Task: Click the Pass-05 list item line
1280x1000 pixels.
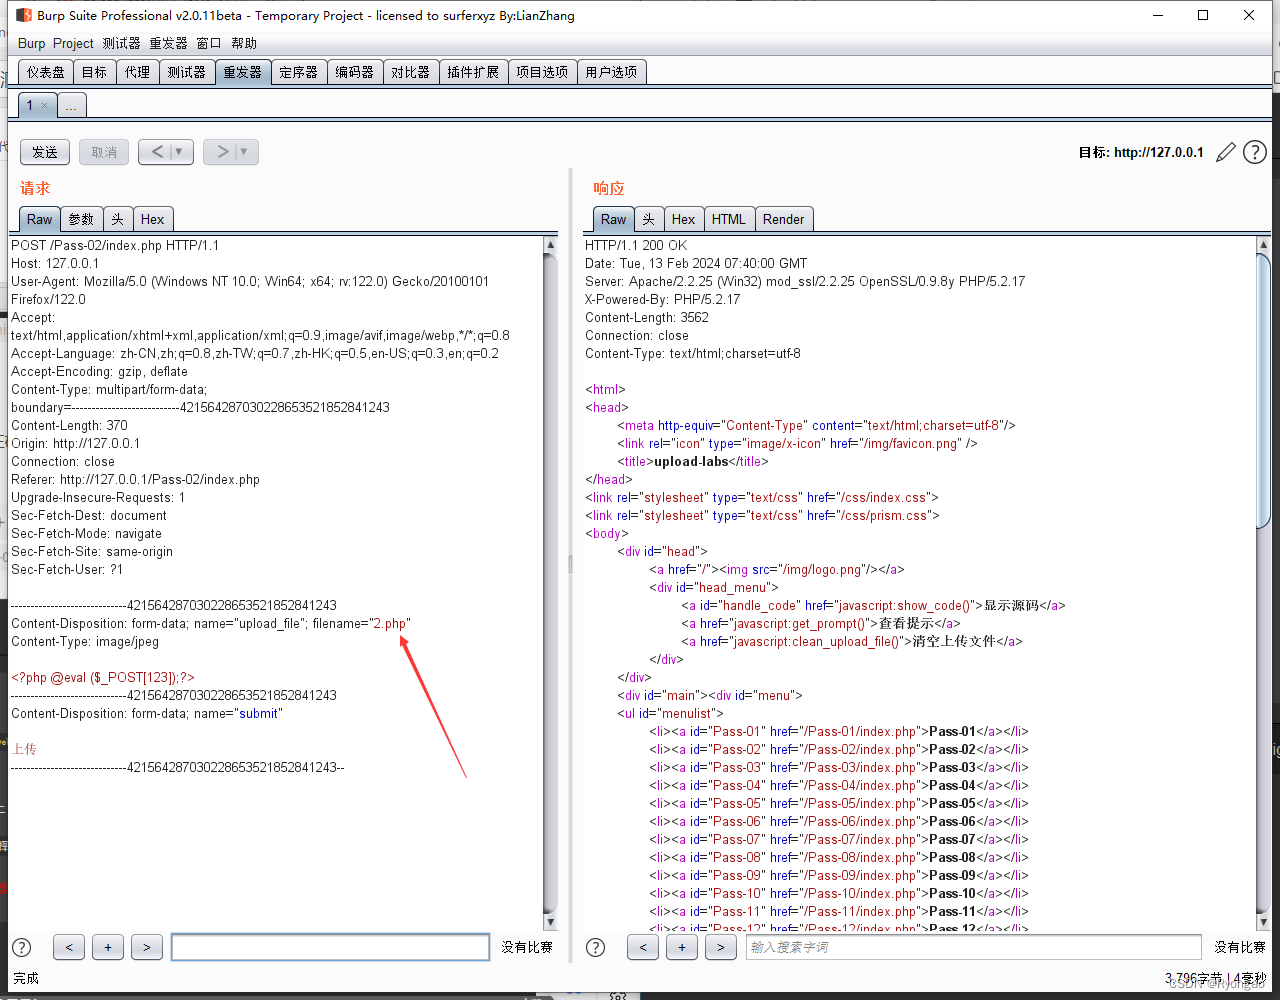Action: coord(839,803)
